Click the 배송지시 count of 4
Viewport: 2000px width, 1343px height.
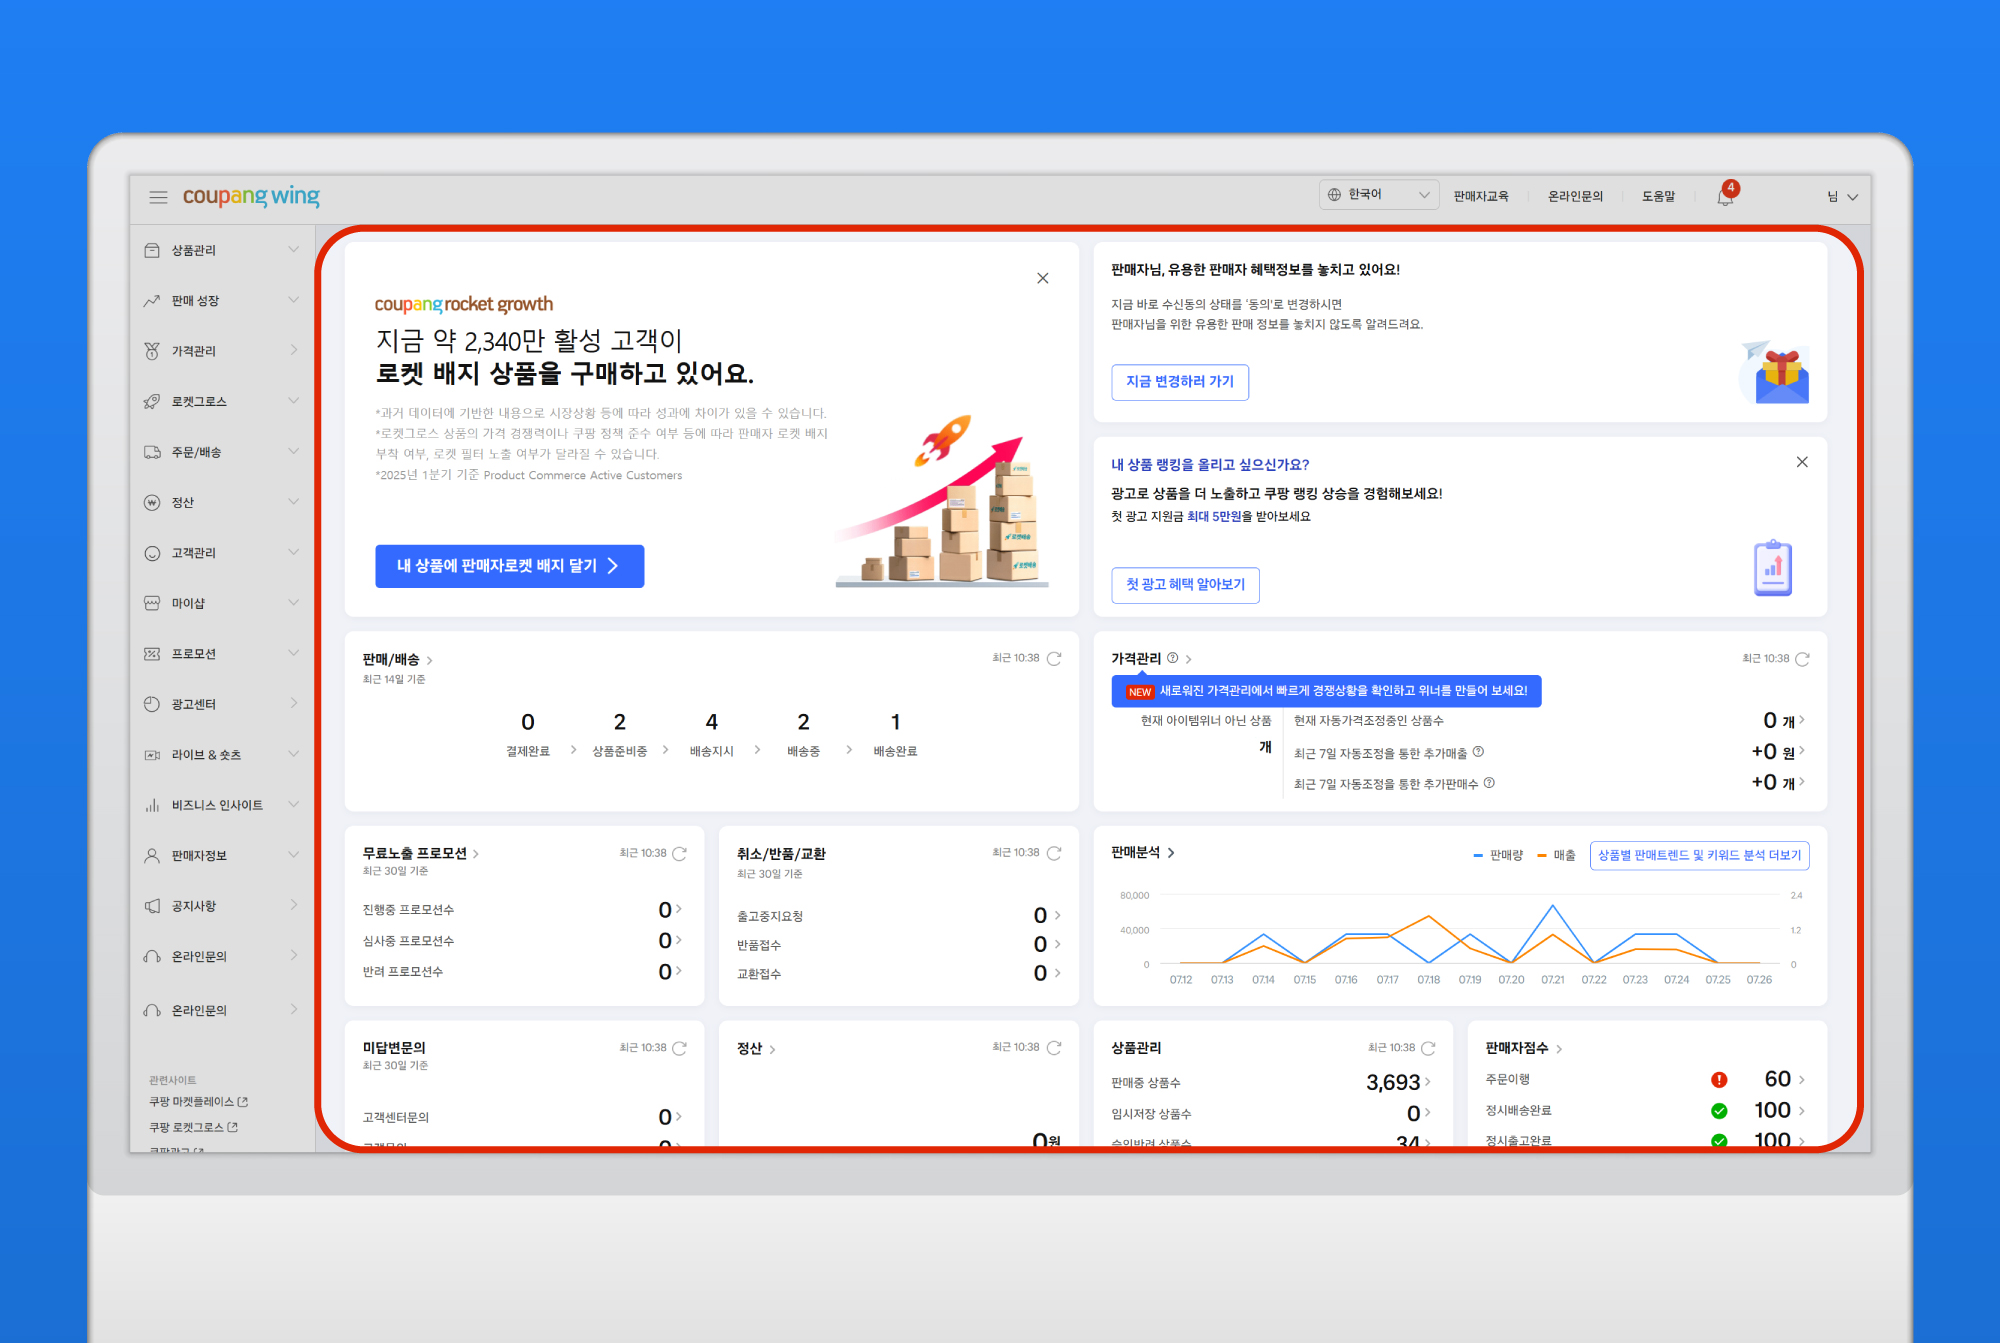click(x=711, y=722)
